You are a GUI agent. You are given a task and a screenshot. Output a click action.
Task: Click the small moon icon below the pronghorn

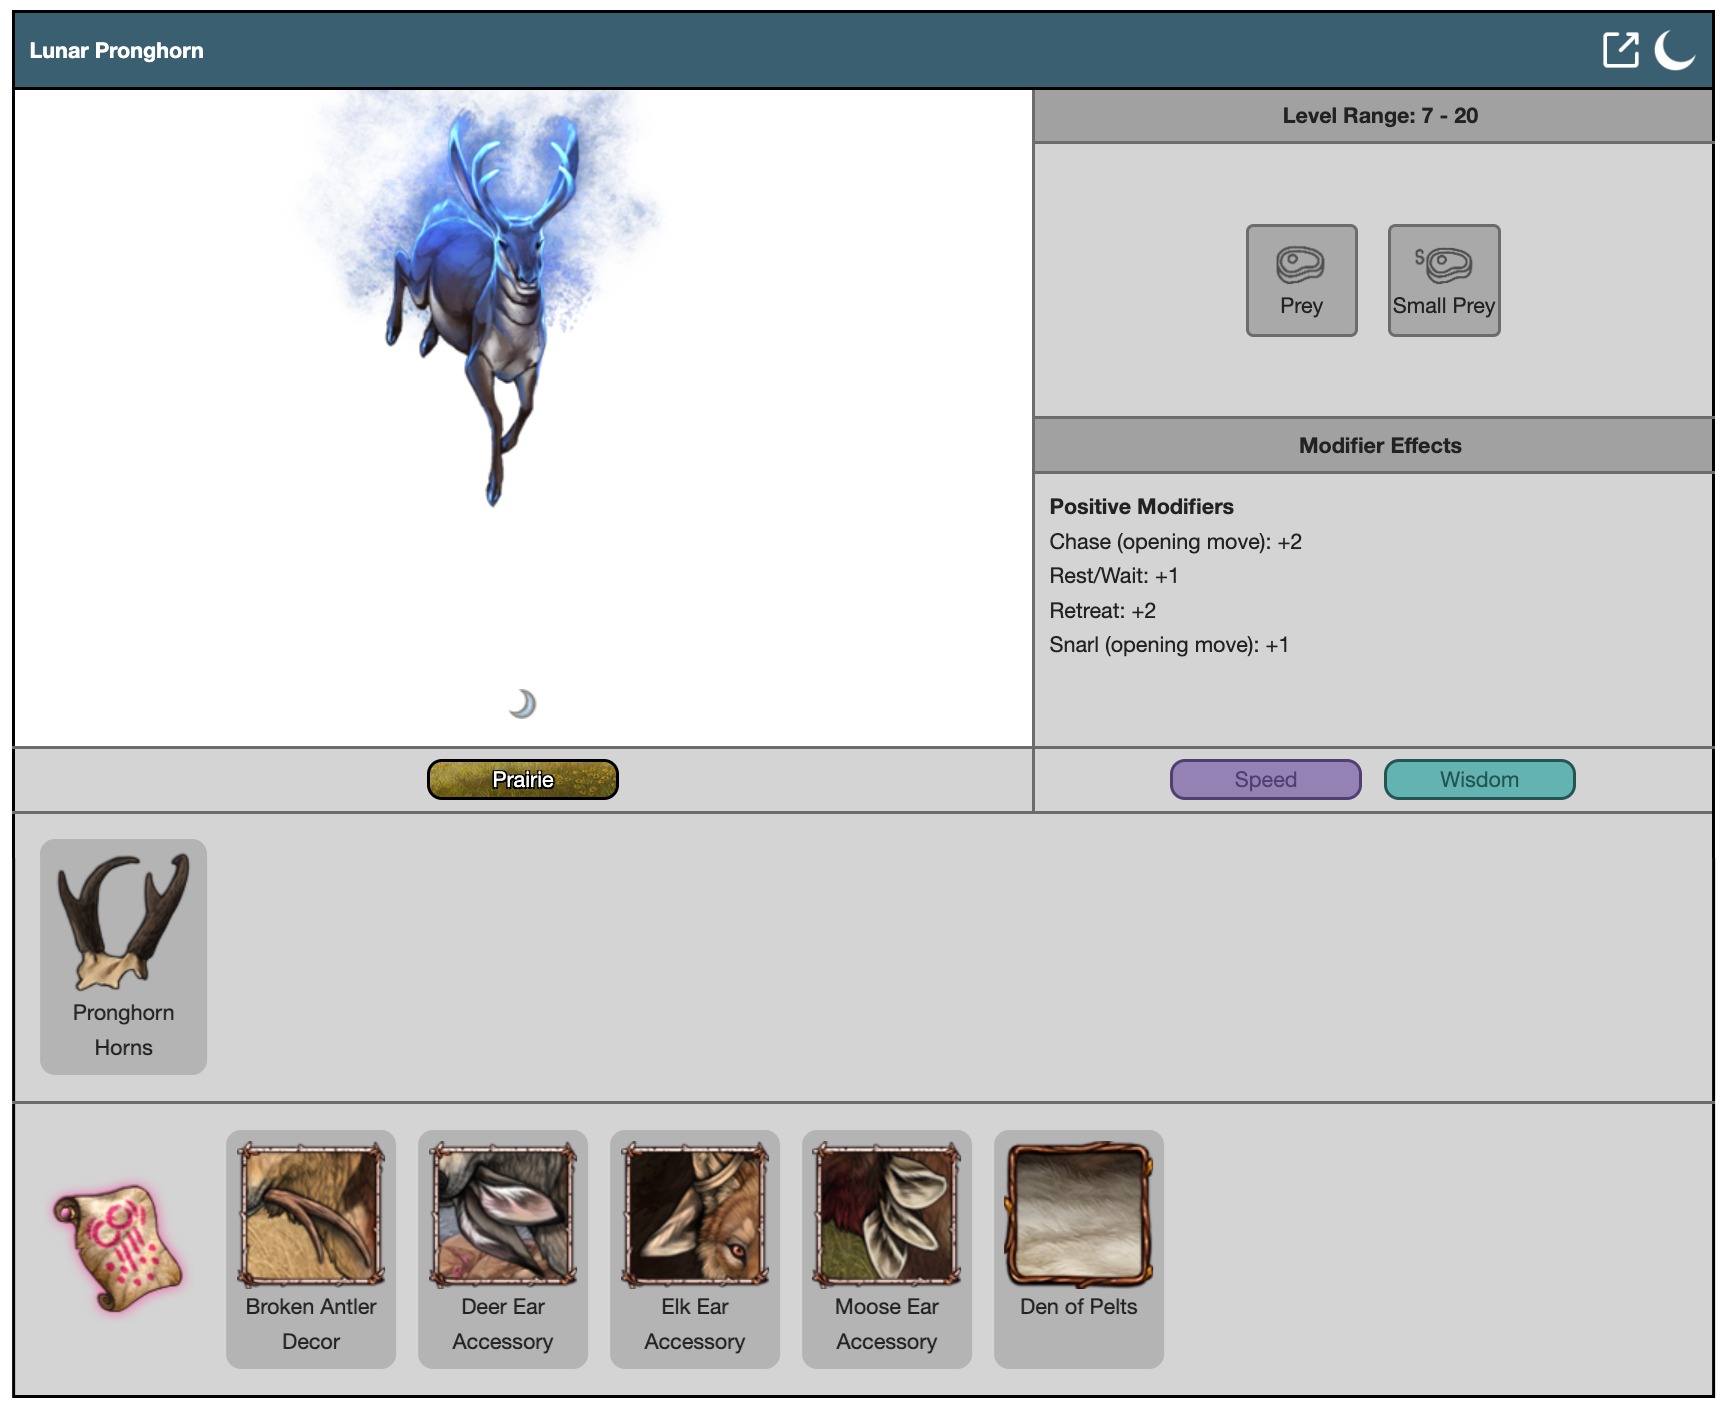click(x=522, y=704)
